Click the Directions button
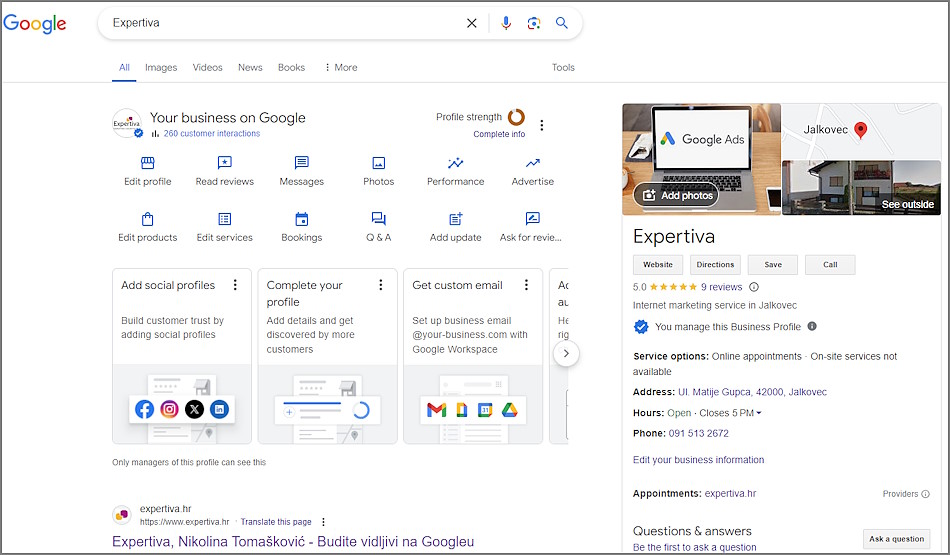 click(x=715, y=265)
